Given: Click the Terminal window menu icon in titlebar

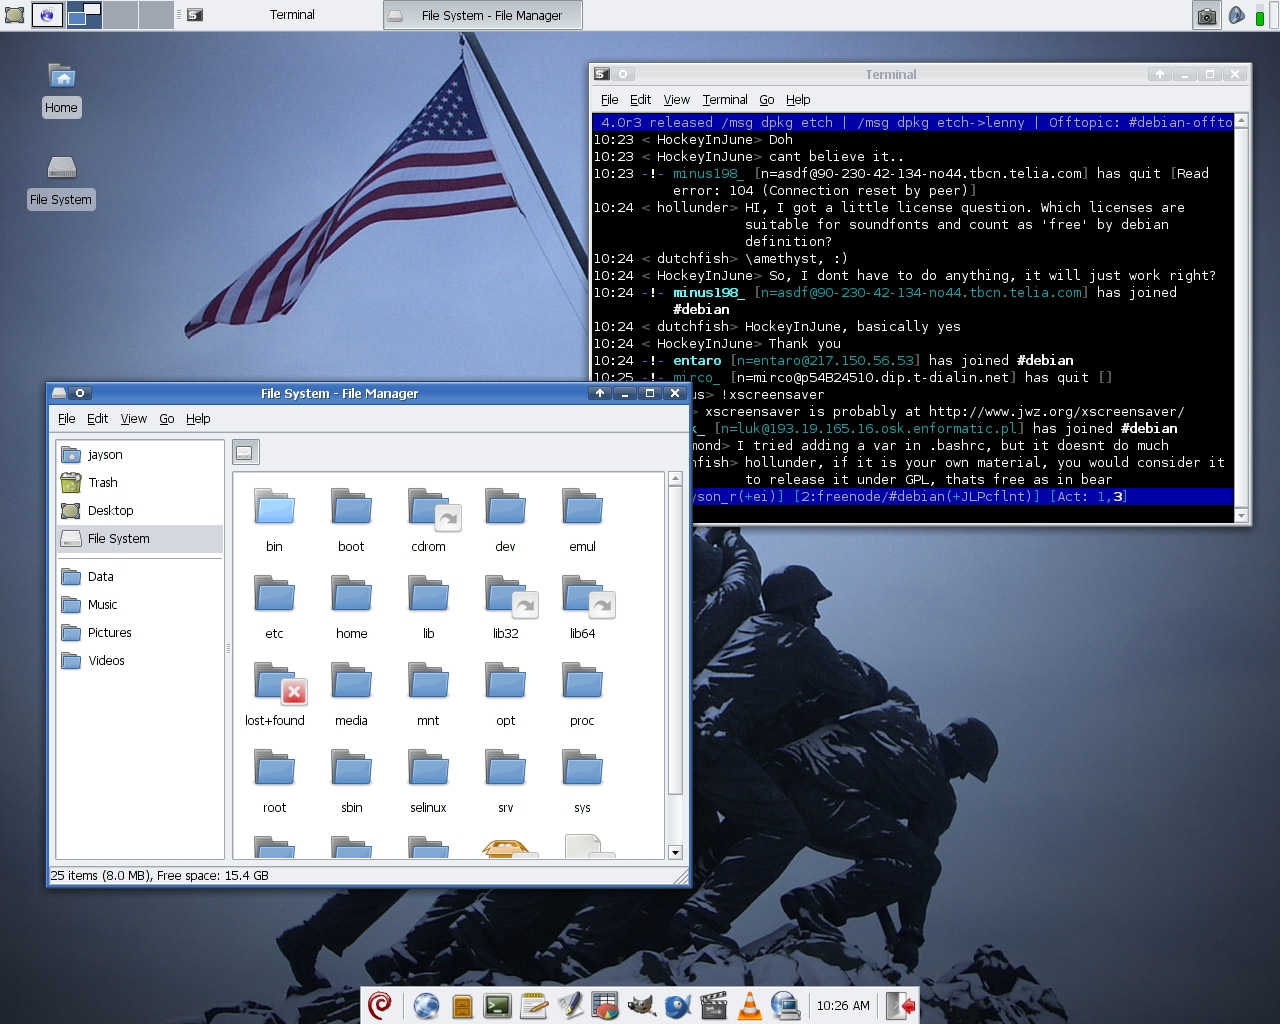Looking at the screenshot, I should [601, 74].
